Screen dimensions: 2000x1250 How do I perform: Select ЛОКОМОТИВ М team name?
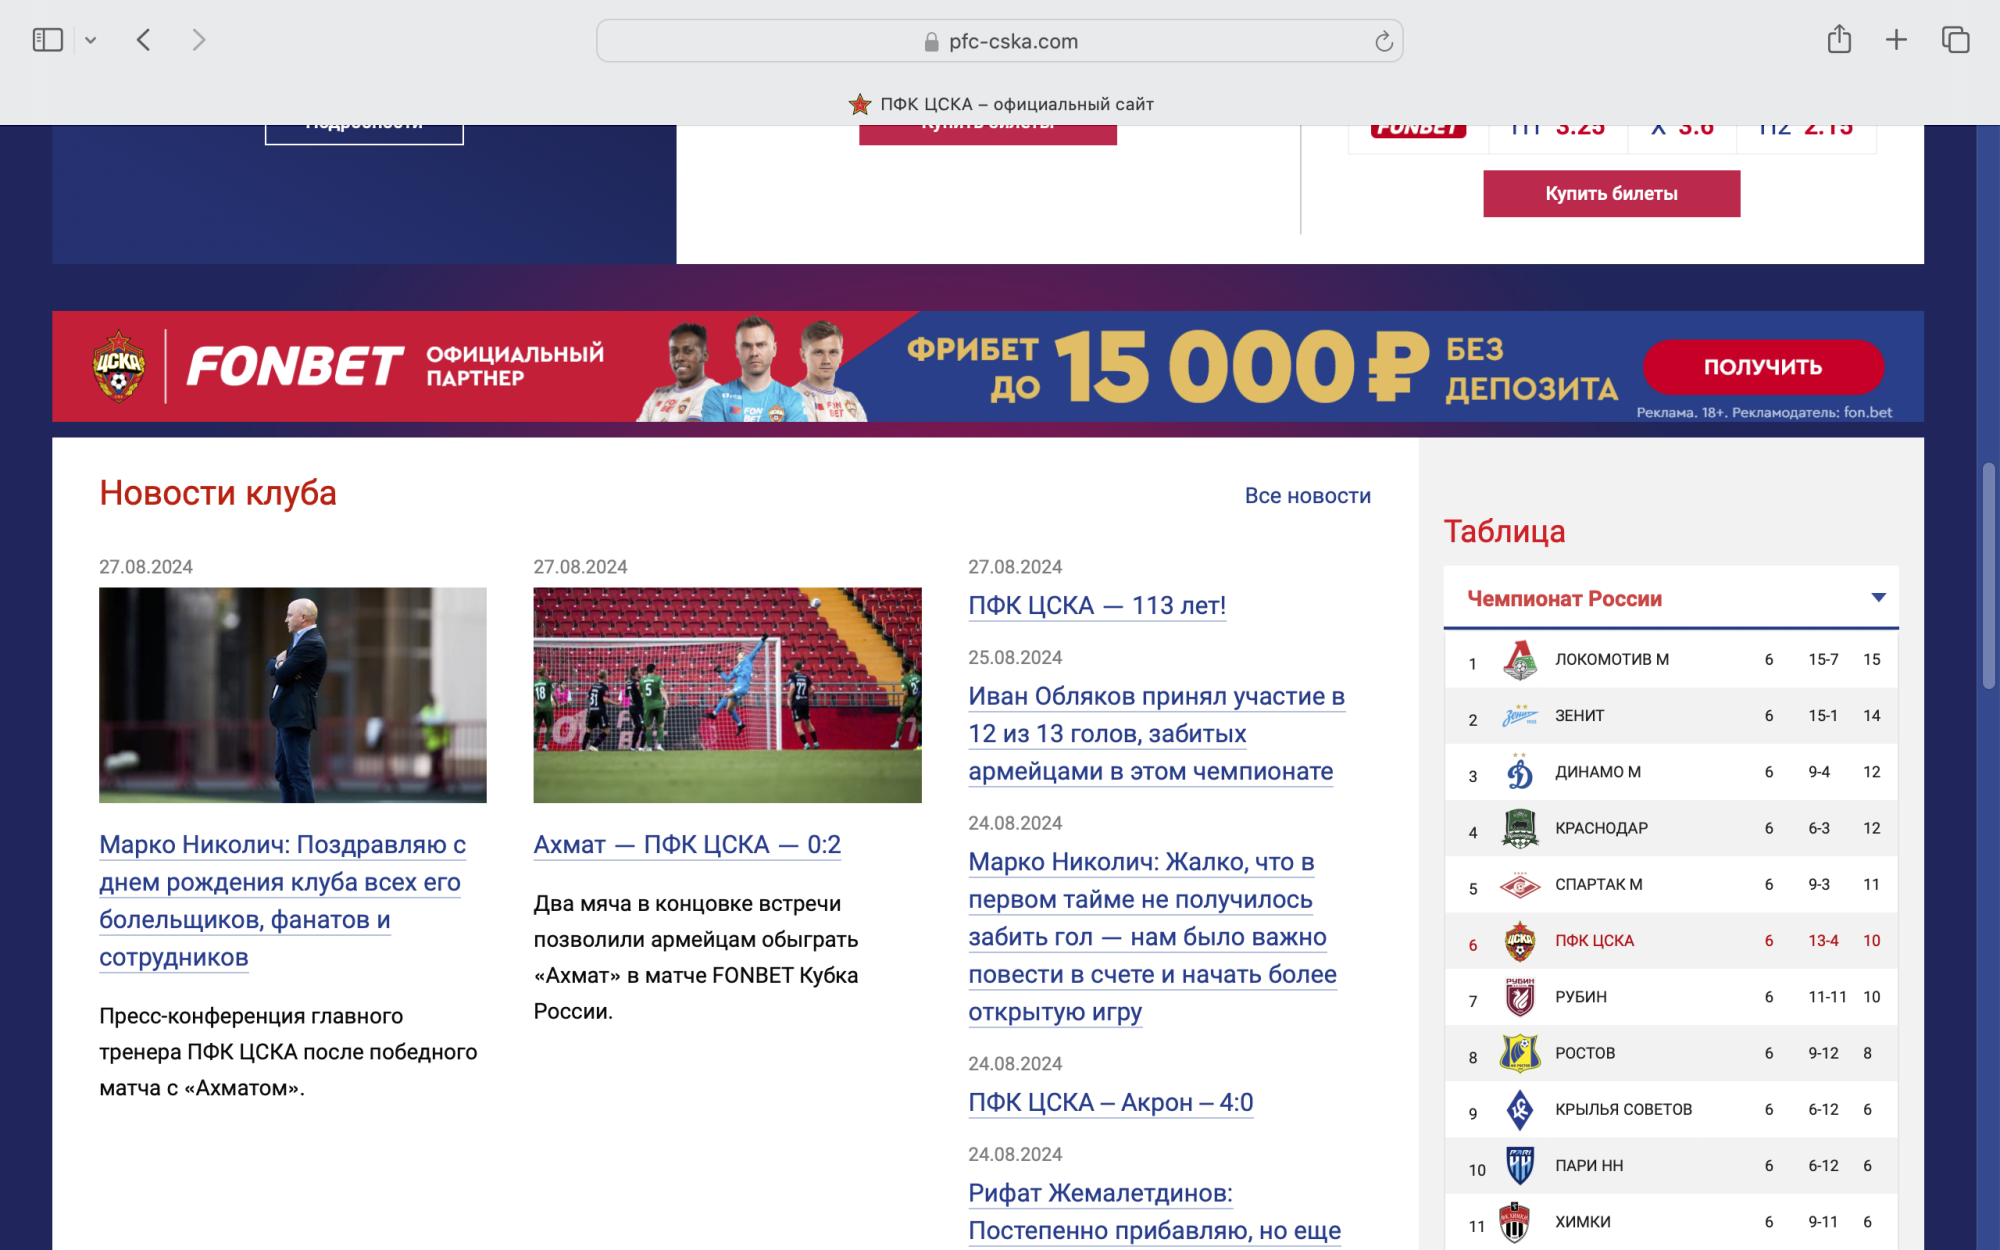(1611, 660)
